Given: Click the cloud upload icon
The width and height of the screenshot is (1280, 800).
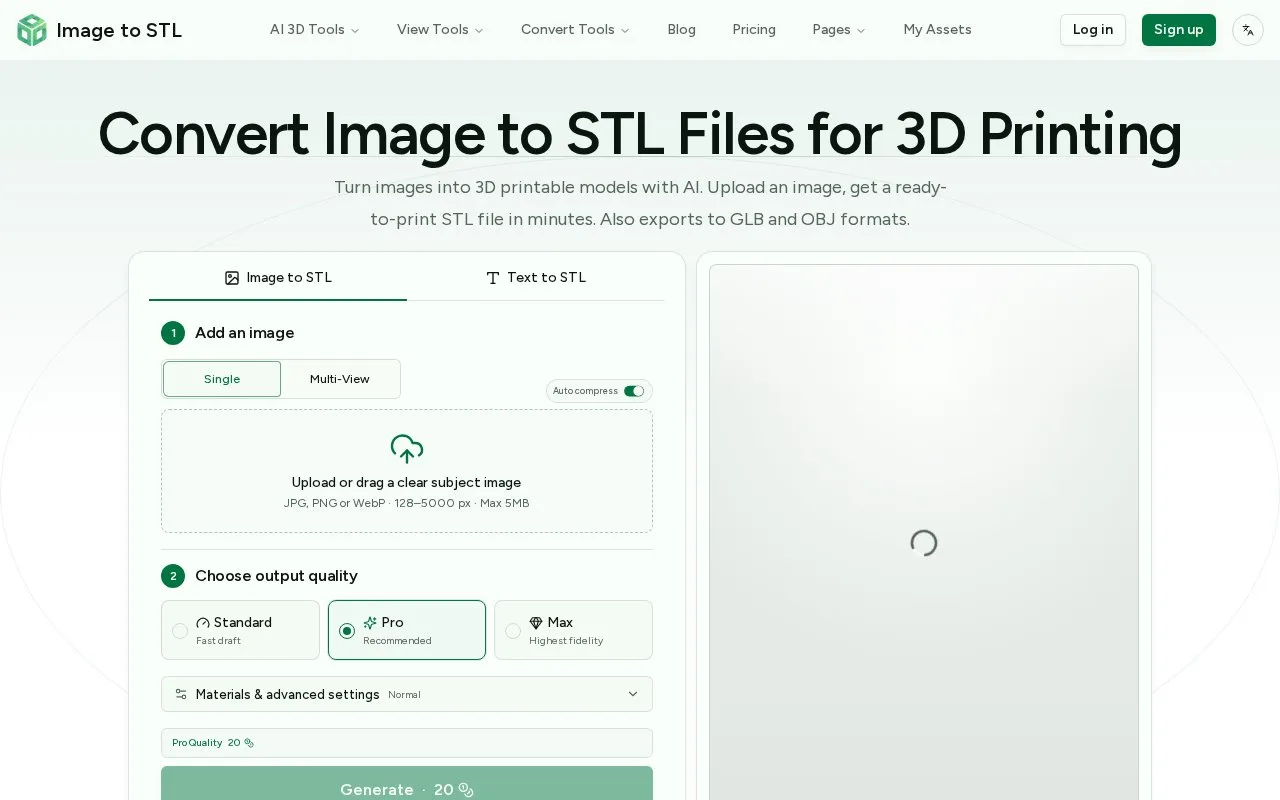Looking at the screenshot, I should coord(407,449).
